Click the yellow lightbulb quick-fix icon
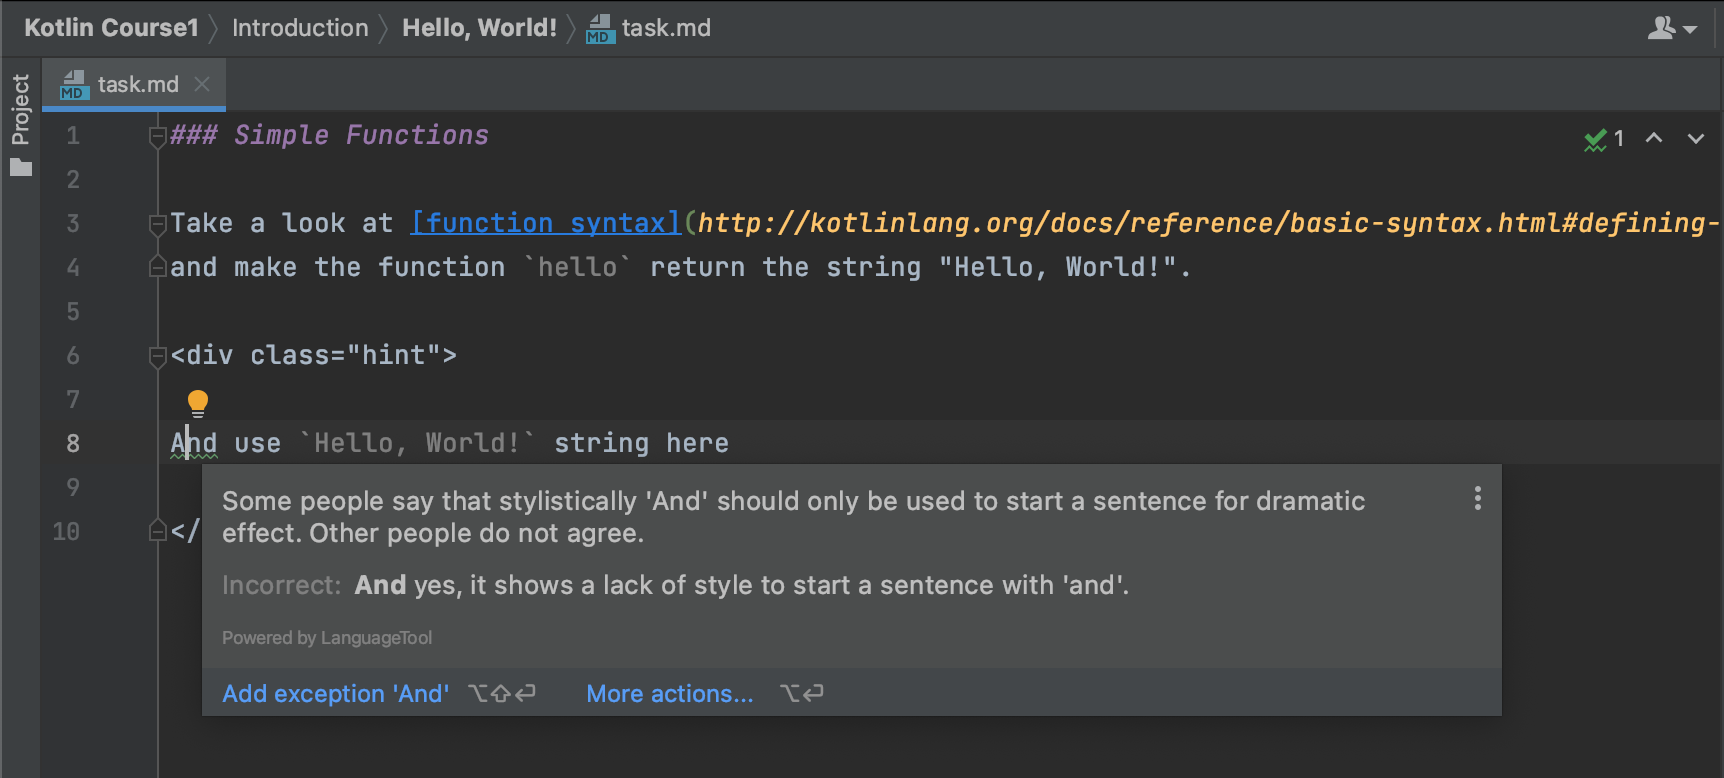The image size is (1724, 778). tap(198, 403)
